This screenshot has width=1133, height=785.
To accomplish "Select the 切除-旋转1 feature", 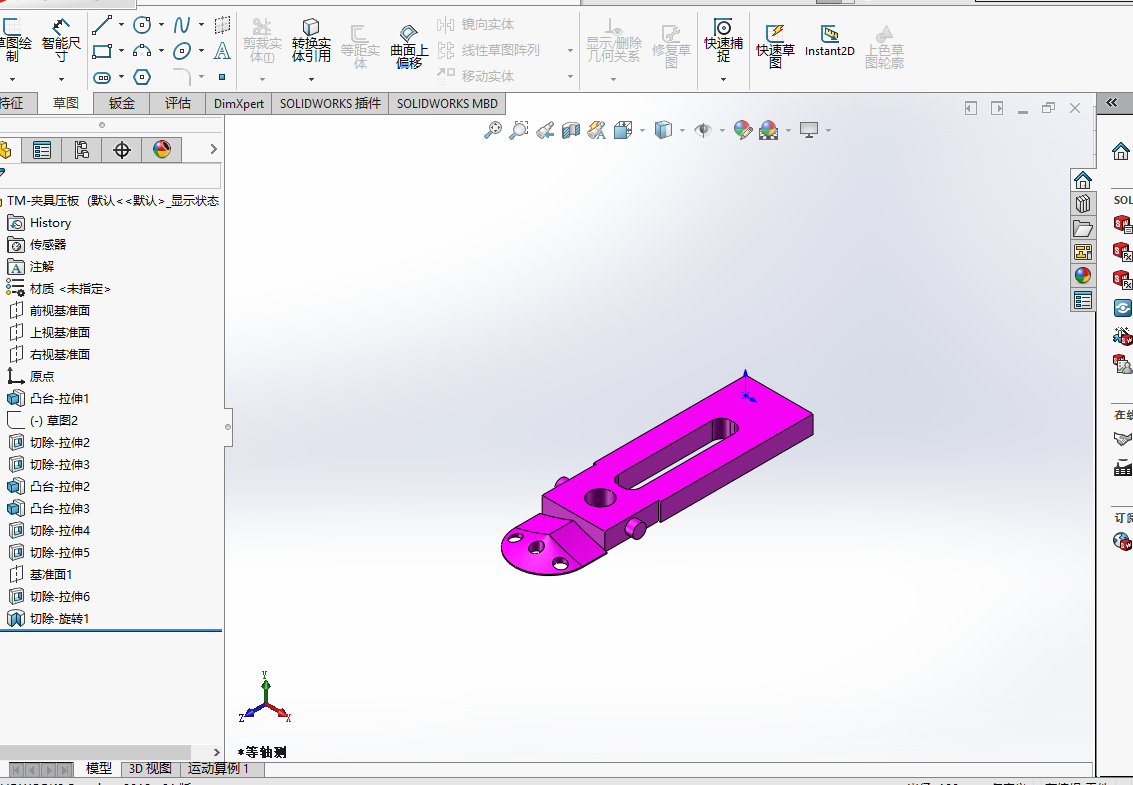I will pyautogui.click(x=49, y=619).
